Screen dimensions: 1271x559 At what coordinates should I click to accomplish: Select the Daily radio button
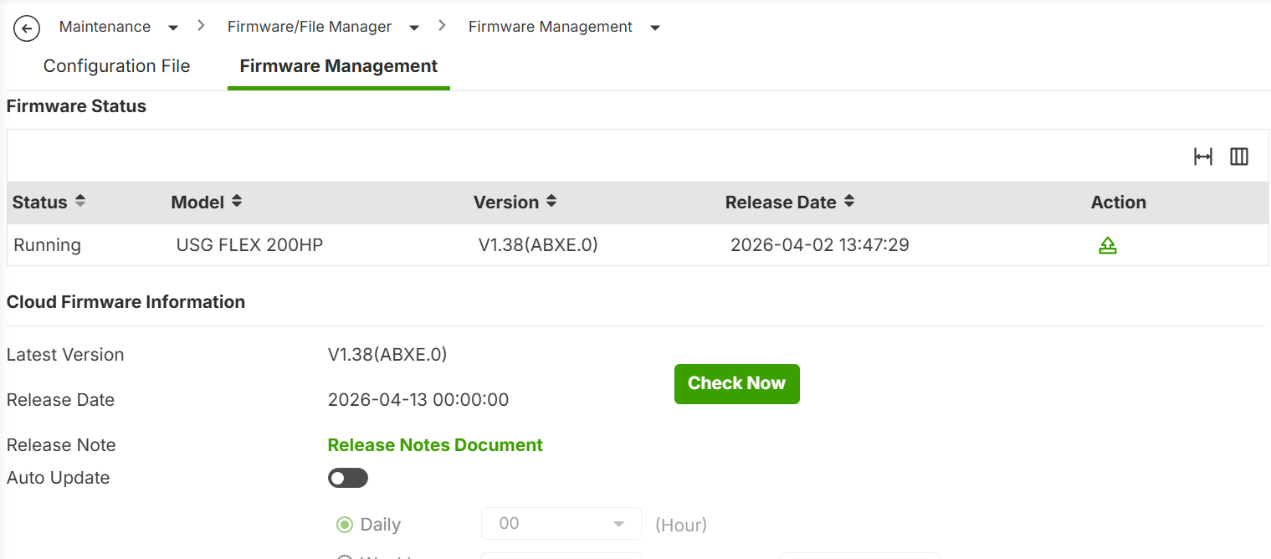coord(345,524)
